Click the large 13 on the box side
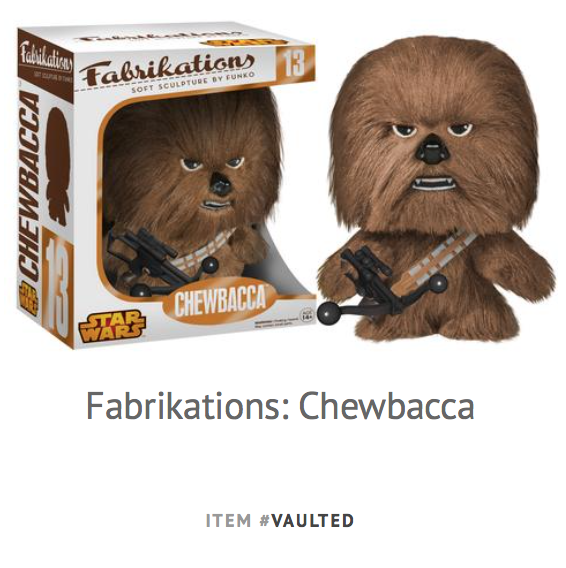The image size is (566, 568). point(57,286)
